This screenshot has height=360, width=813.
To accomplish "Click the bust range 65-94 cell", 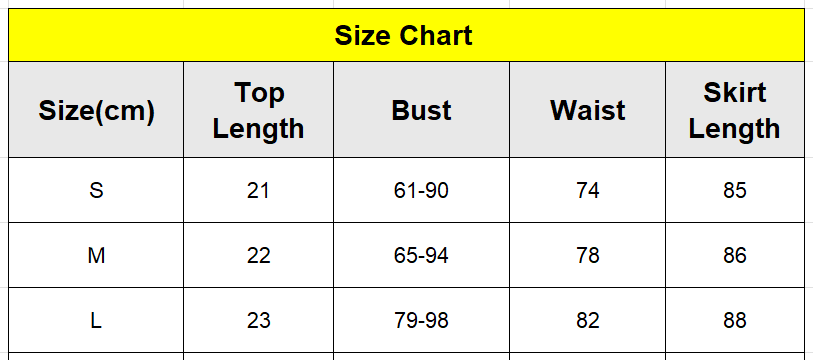I will pos(421,255).
